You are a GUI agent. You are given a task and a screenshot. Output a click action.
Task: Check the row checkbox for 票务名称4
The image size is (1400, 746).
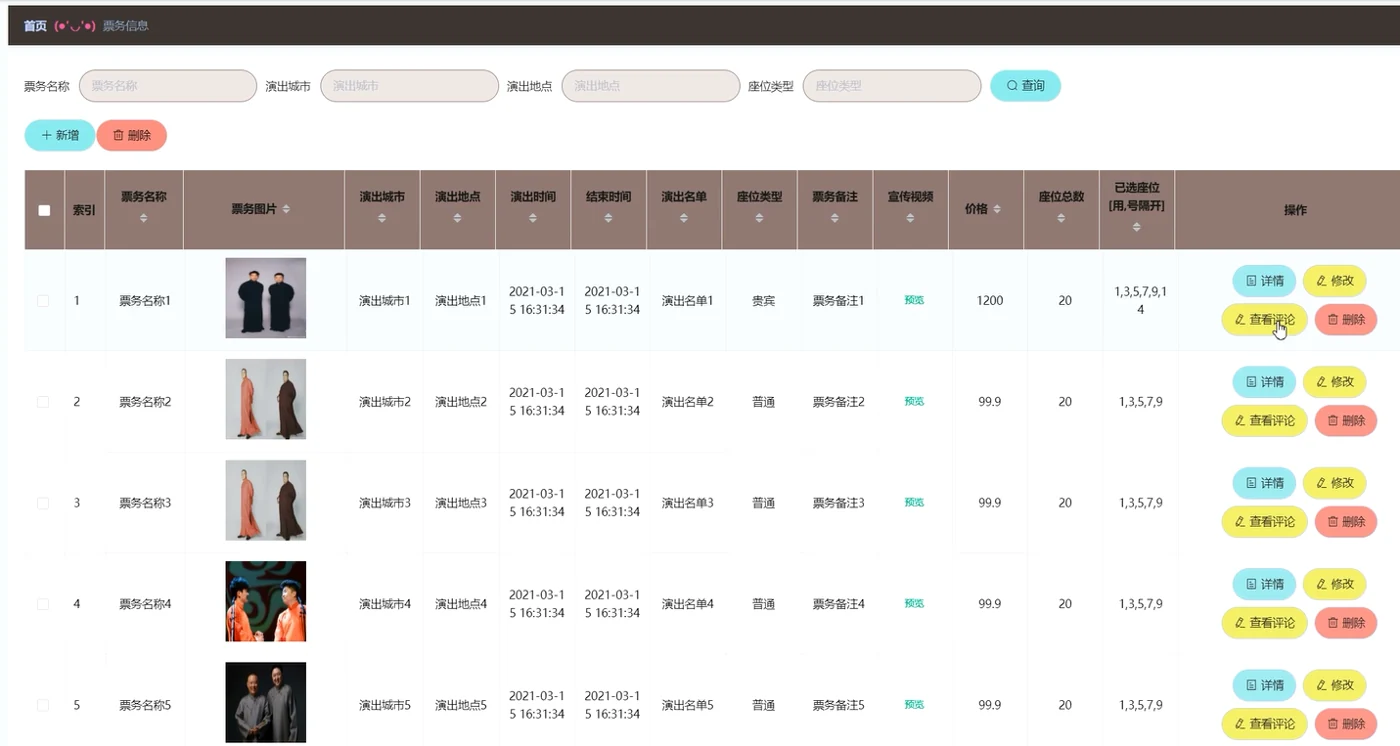coord(43,604)
